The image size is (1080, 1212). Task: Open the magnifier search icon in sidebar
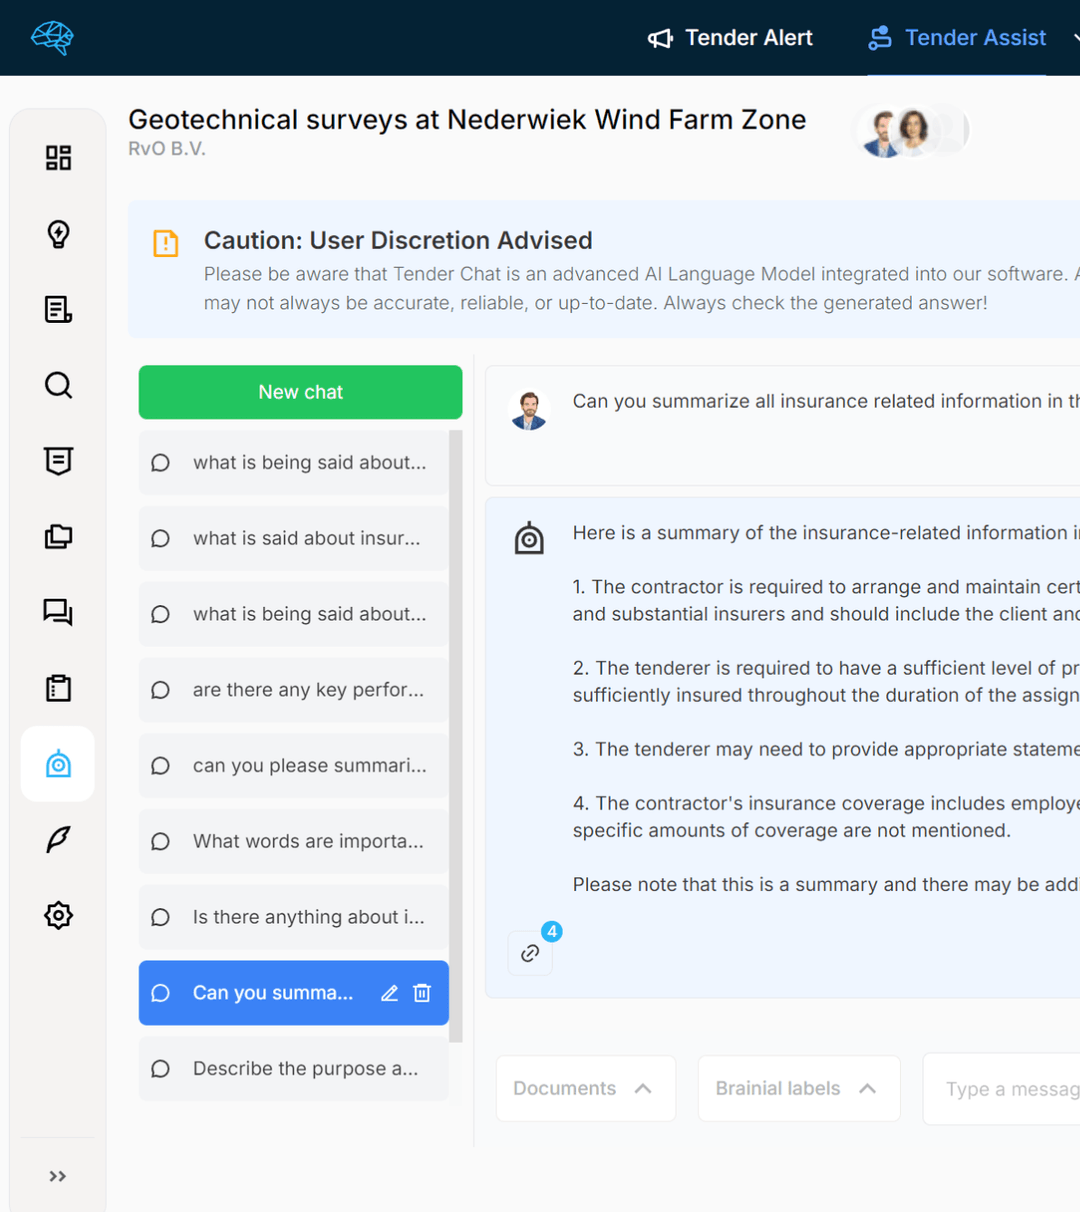(x=58, y=385)
